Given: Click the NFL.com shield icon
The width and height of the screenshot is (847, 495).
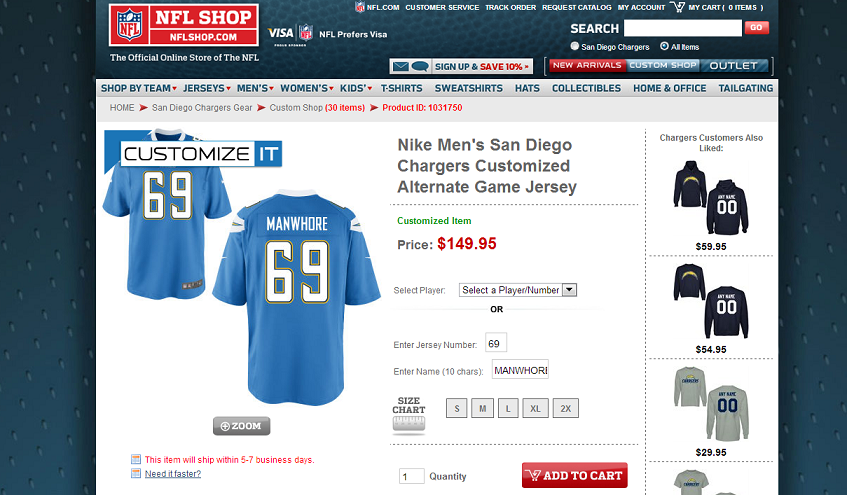Looking at the screenshot, I should [360, 7].
